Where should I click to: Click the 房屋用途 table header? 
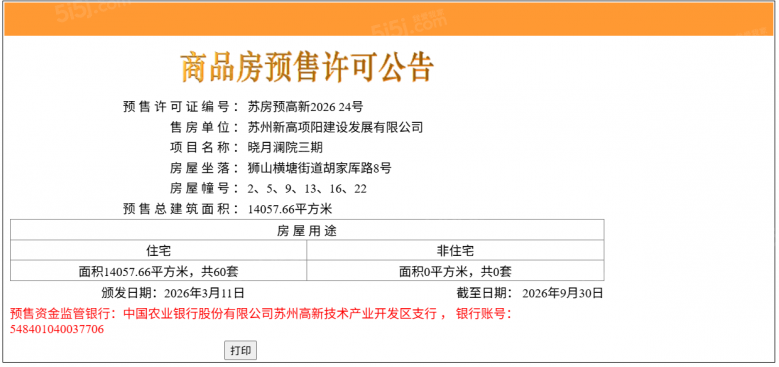[x=307, y=230]
